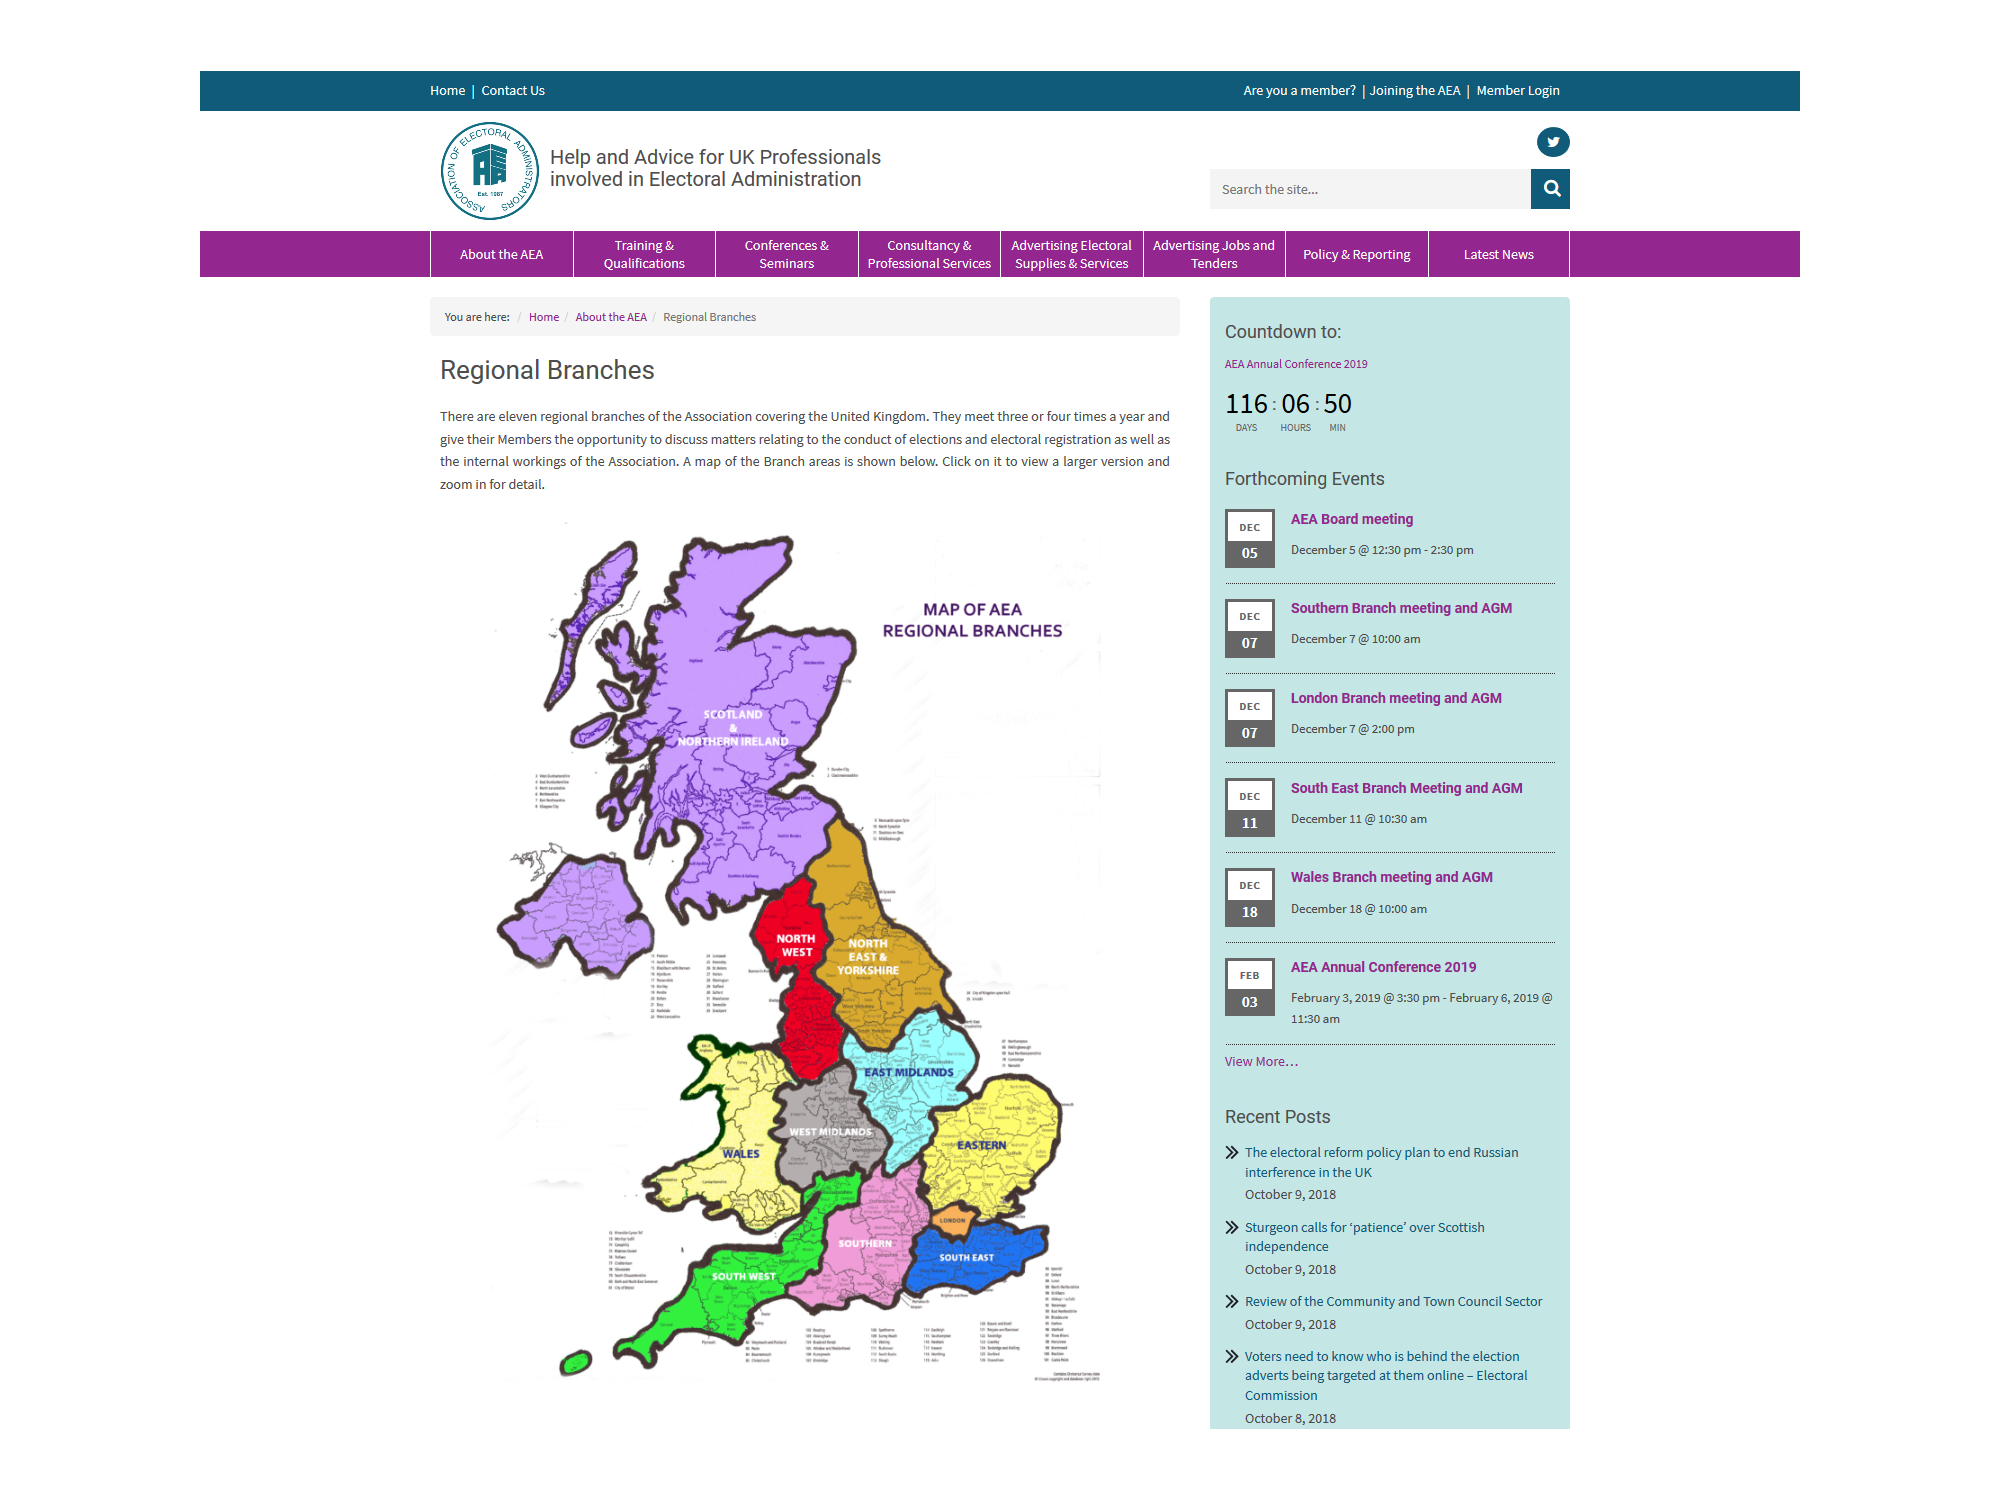
Task: Select the About the AEA menu tab
Action: [x=501, y=254]
